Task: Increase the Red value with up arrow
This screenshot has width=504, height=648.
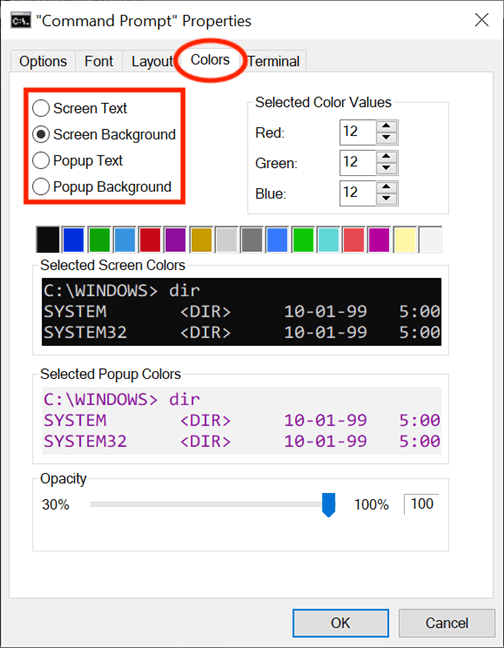Action: point(387,126)
